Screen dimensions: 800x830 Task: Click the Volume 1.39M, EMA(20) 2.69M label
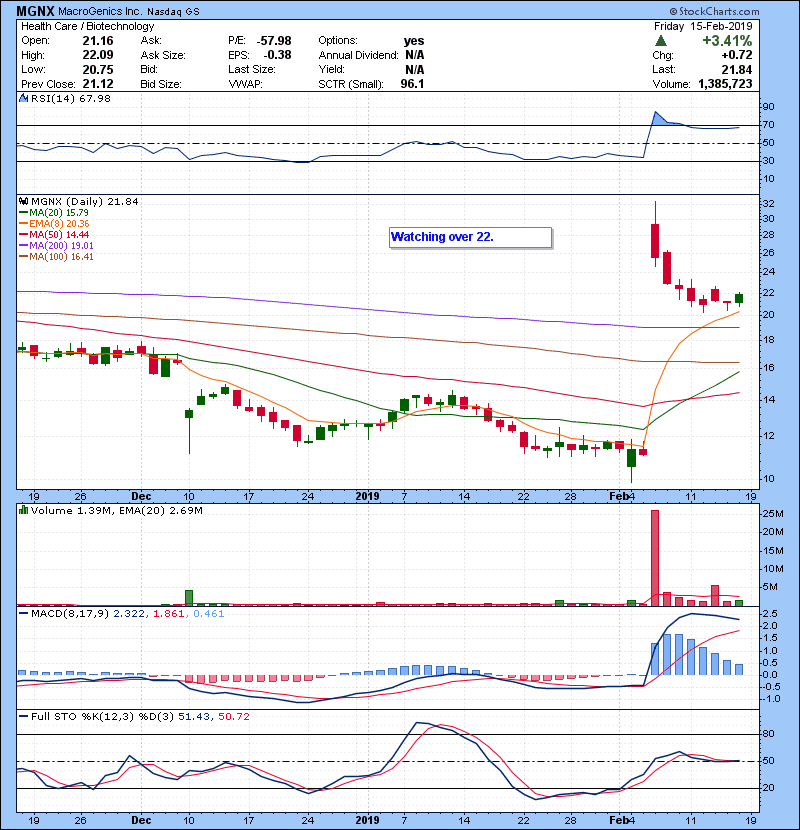click(116, 511)
